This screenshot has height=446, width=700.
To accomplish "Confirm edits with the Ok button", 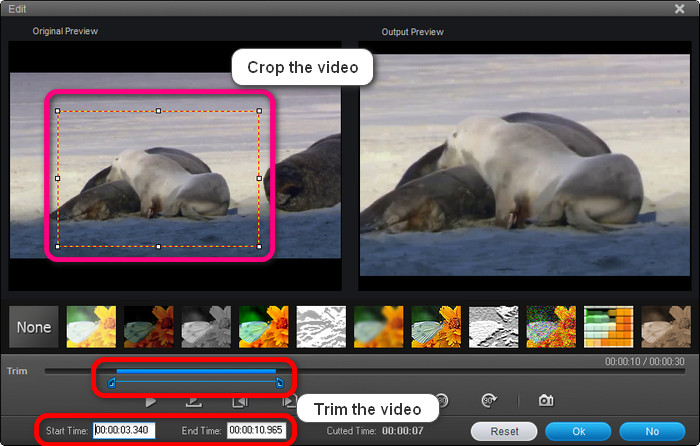I will 579,431.
